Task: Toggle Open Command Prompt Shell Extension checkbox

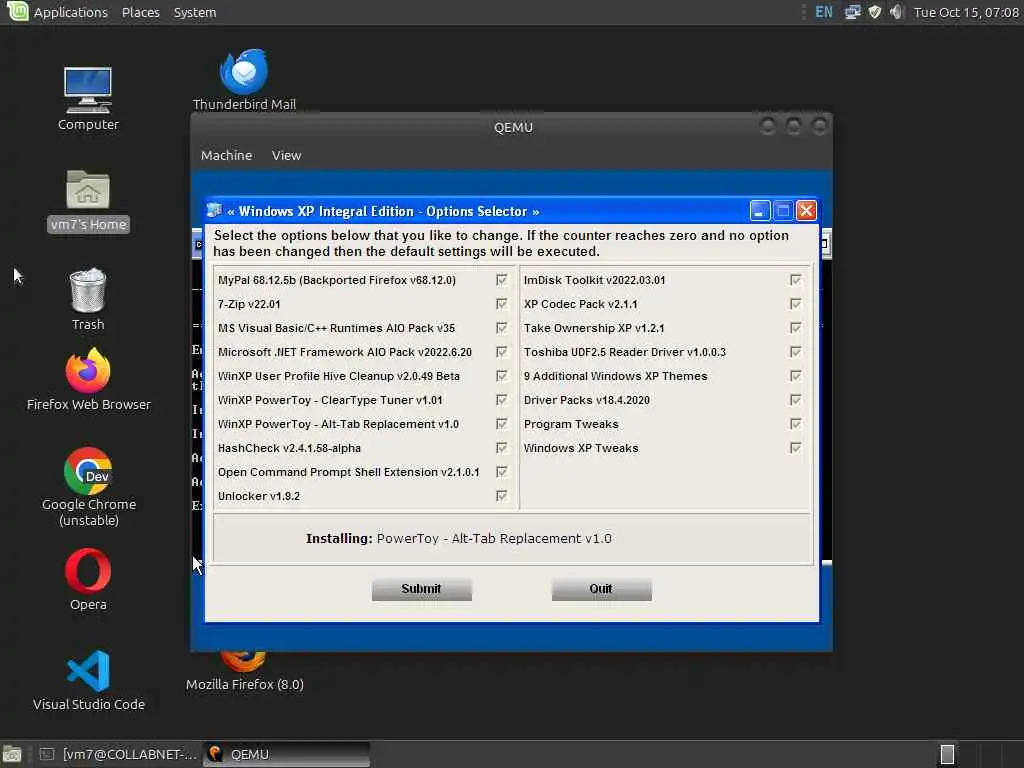Action: coord(502,472)
